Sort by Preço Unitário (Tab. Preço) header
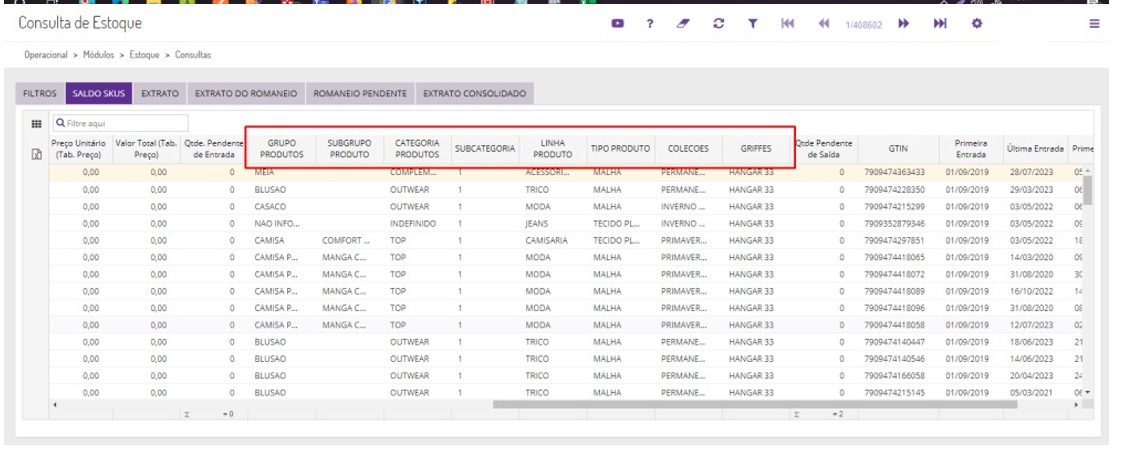The image size is (1126, 455). tap(79, 149)
